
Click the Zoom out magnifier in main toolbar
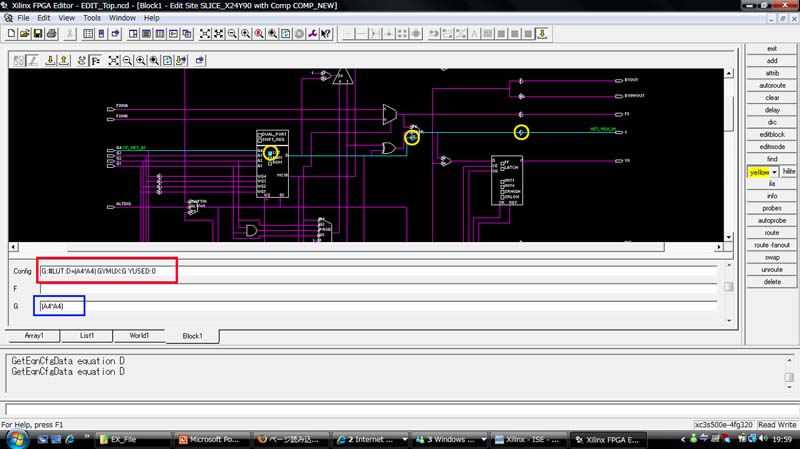[232, 34]
